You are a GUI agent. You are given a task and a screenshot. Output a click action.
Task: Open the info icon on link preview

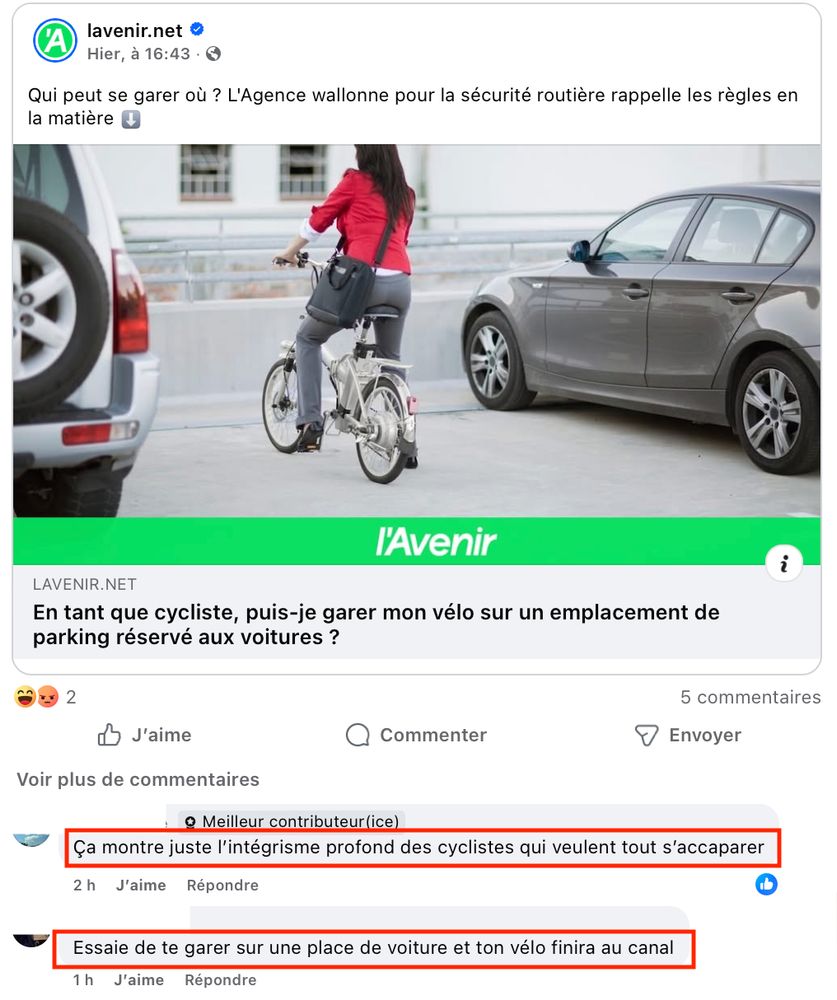coord(783,563)
